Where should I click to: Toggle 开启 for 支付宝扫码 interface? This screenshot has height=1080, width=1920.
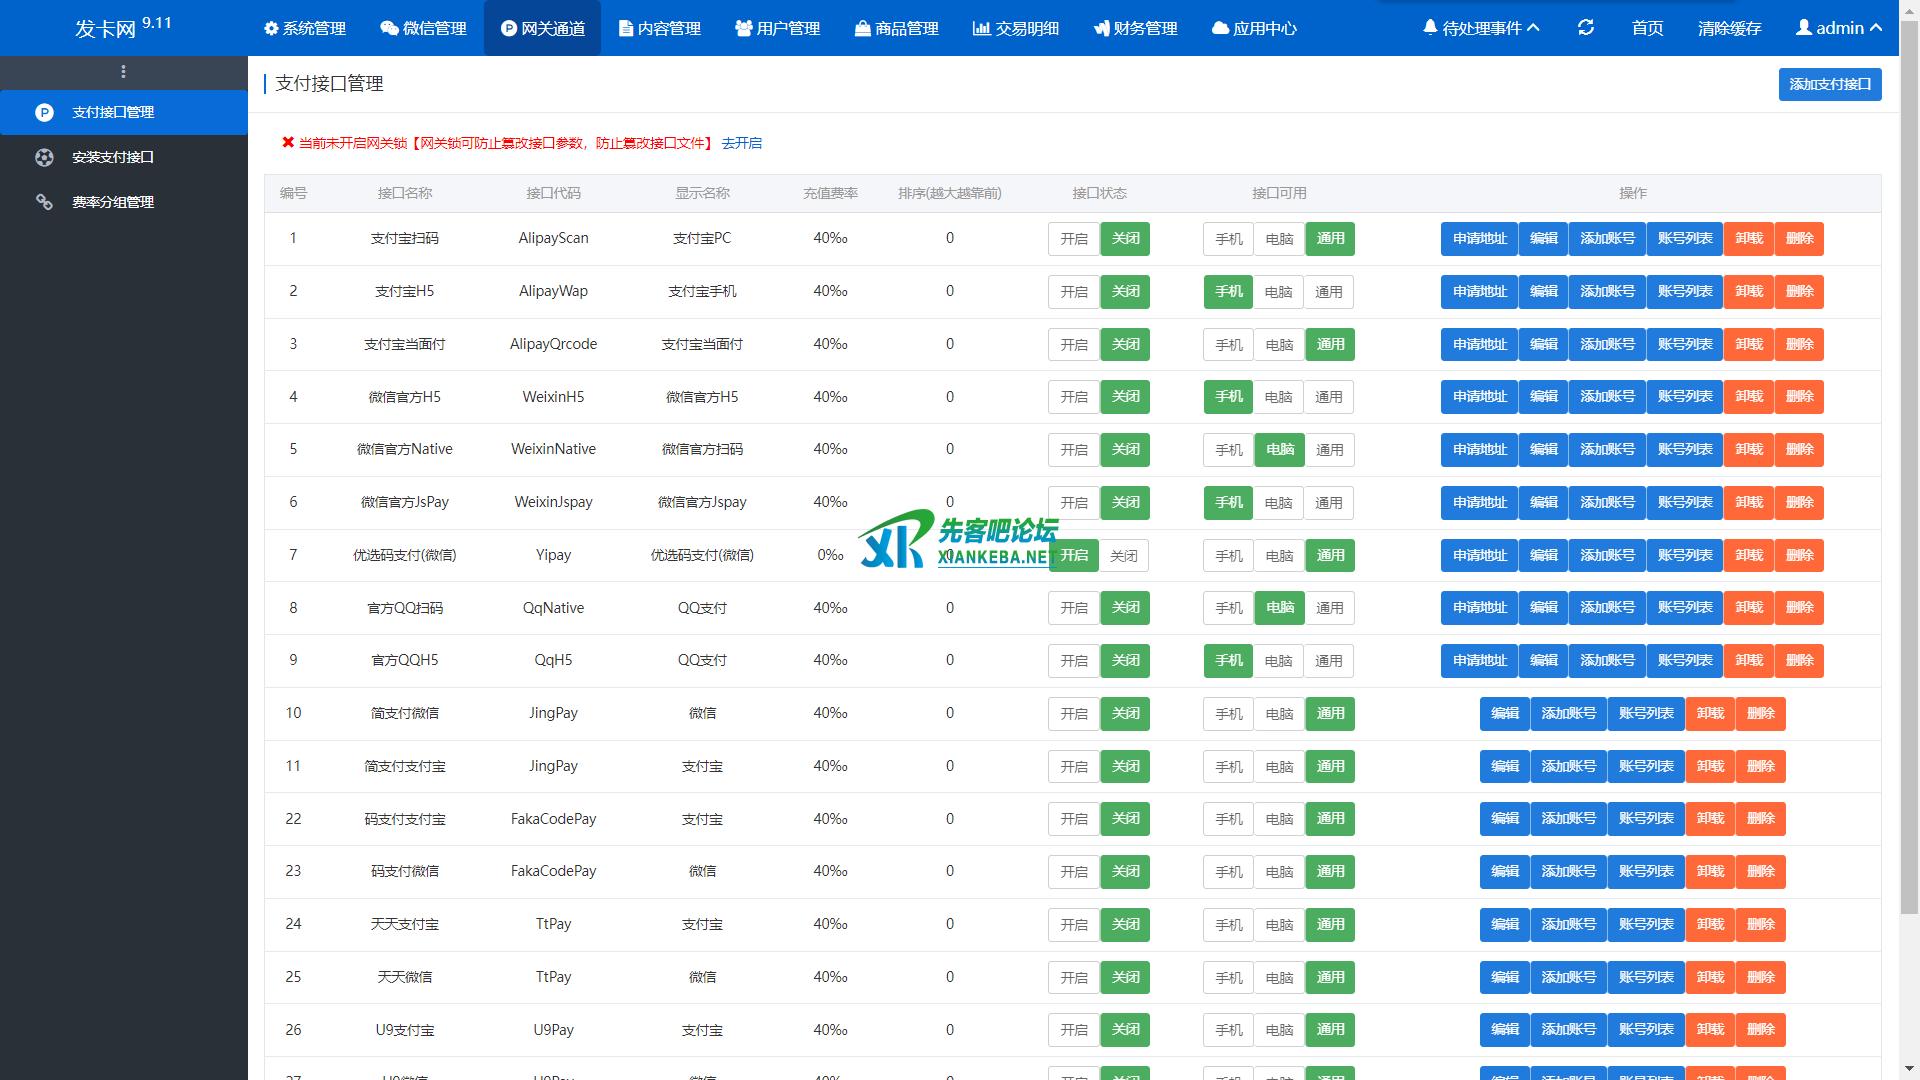point(1074,239)
